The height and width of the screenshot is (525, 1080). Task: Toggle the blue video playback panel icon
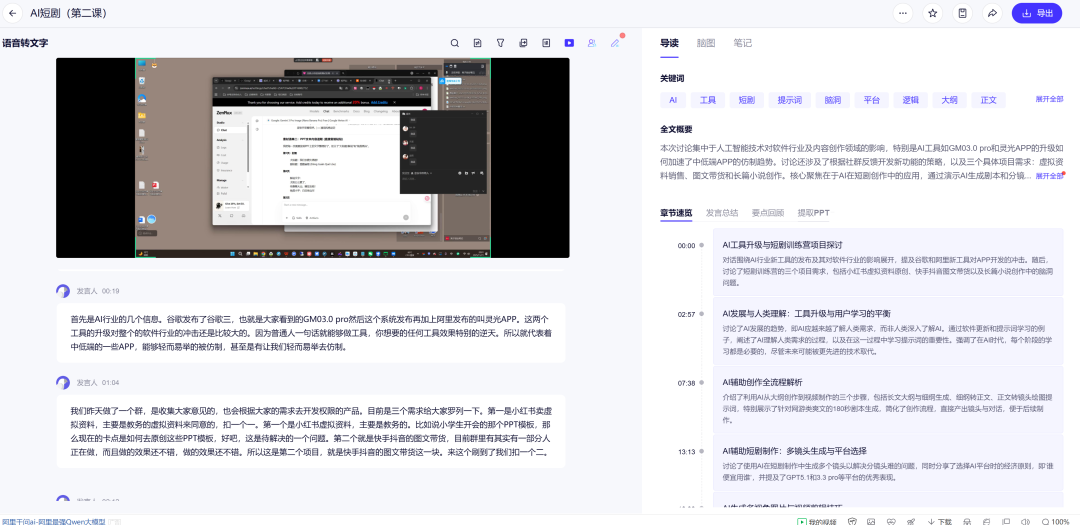tap(569, 43)
